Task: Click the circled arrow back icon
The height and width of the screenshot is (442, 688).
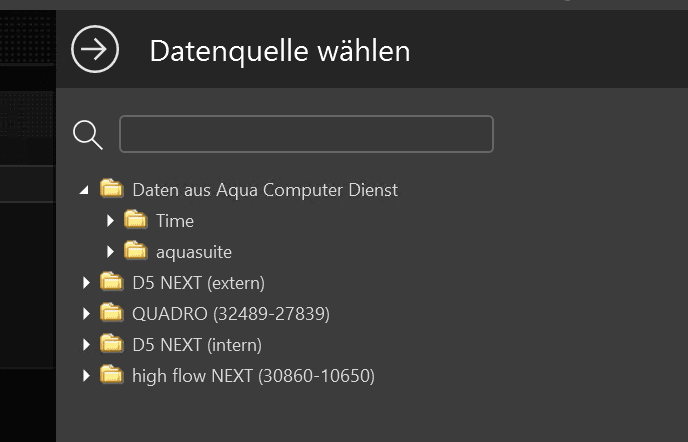Action: [x=95, y=49]
